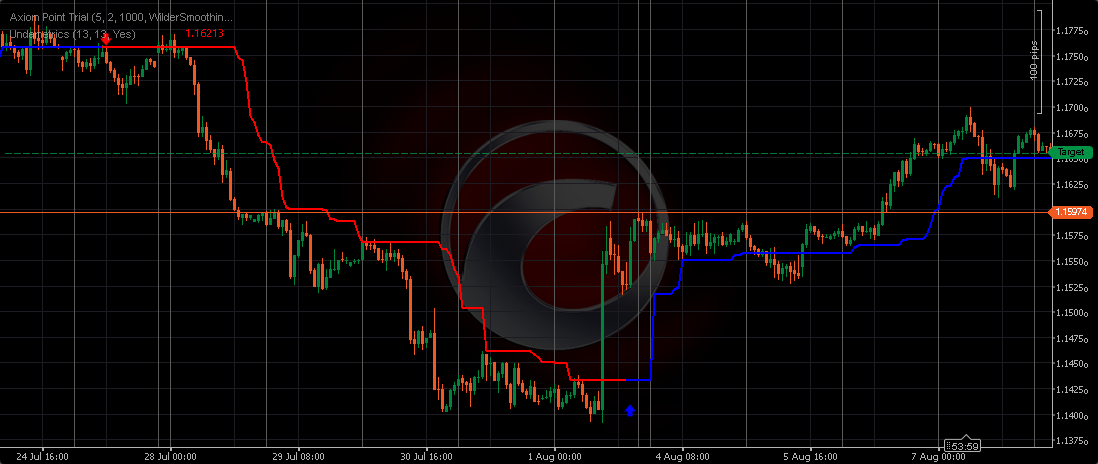This screenshot has width=1098, height=464.
Task: Click the 1.15500 price axis label
Action: (1072, 262)
